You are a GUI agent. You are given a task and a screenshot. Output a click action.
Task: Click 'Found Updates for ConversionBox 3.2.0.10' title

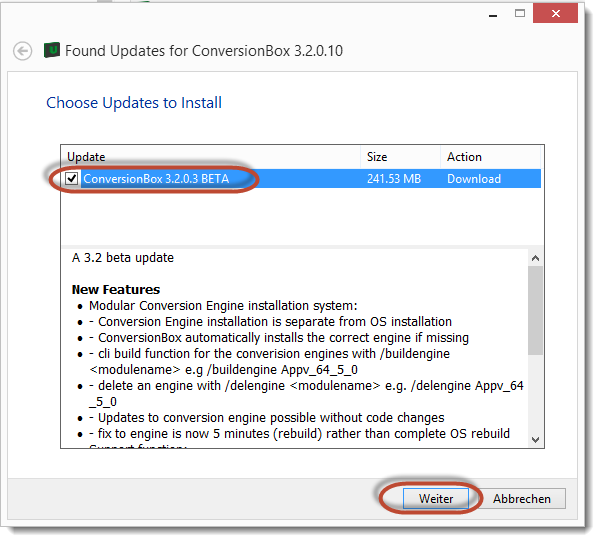204,51
